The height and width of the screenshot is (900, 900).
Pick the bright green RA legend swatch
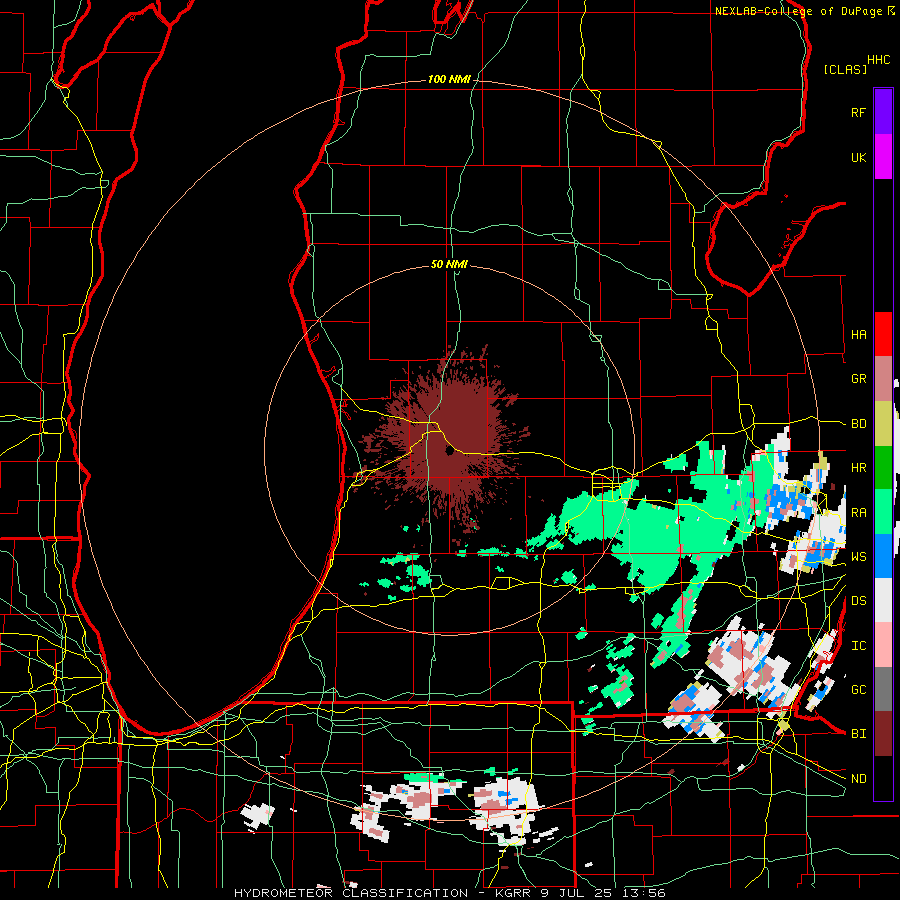click(883, 511)
